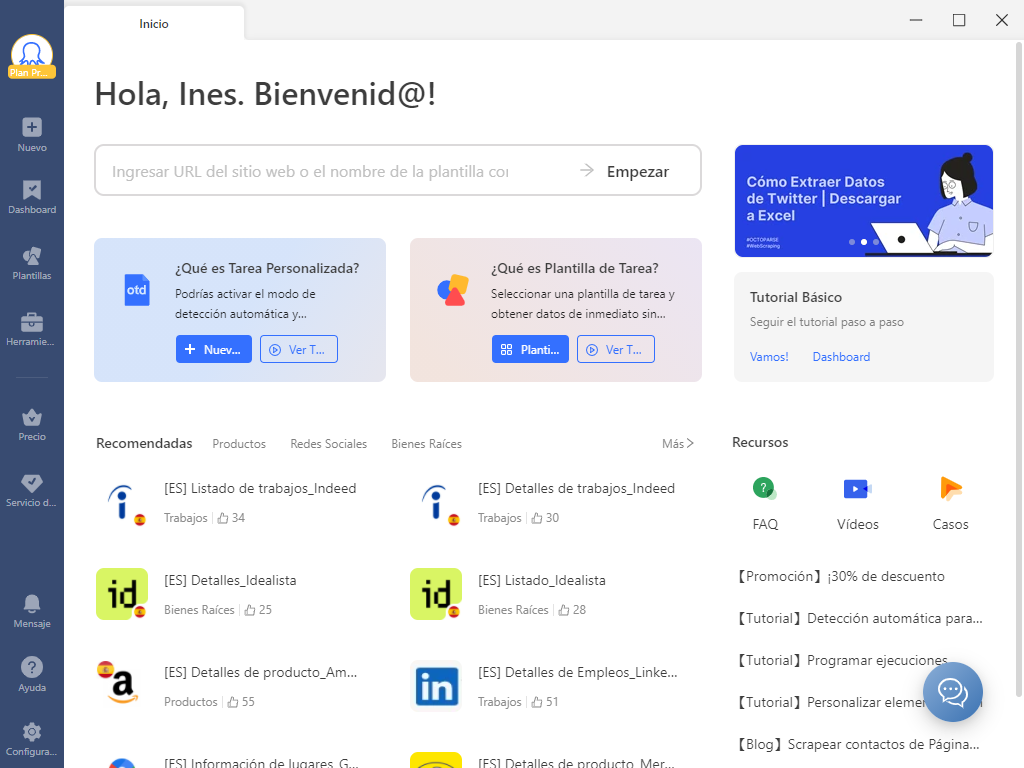Open the 30% de descuento promotion link
1024x768 pixels.
[x=841, y=577]
